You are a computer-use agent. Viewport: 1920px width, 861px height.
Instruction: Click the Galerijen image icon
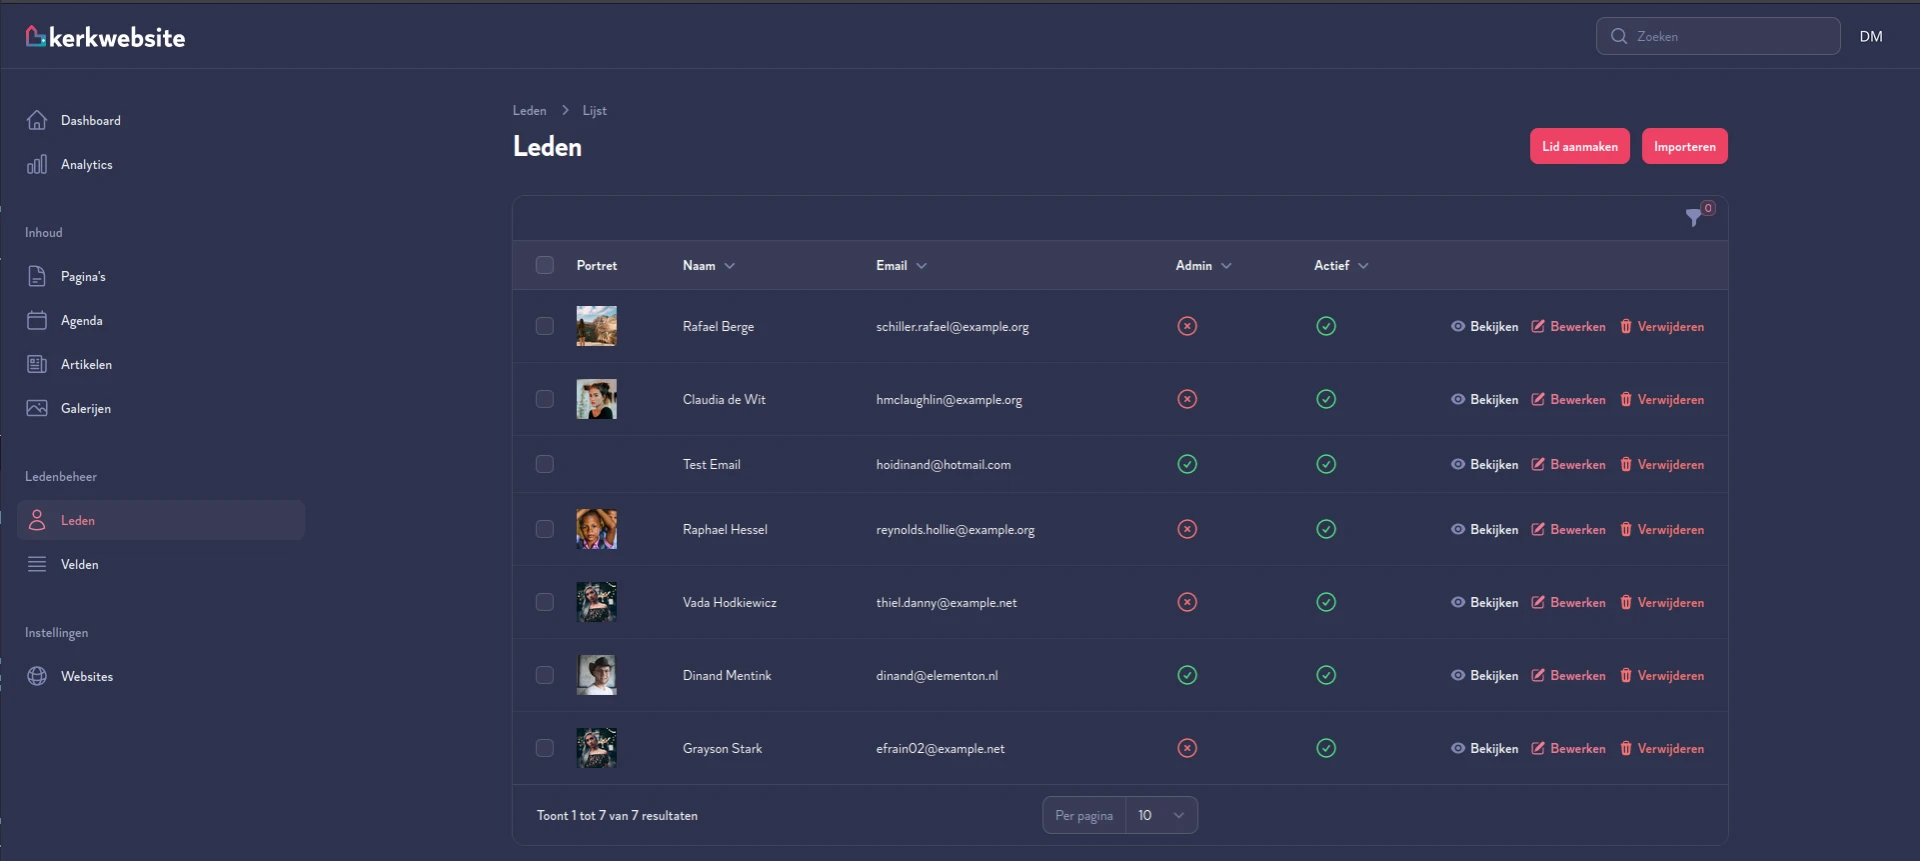click(x=37, y=408)
